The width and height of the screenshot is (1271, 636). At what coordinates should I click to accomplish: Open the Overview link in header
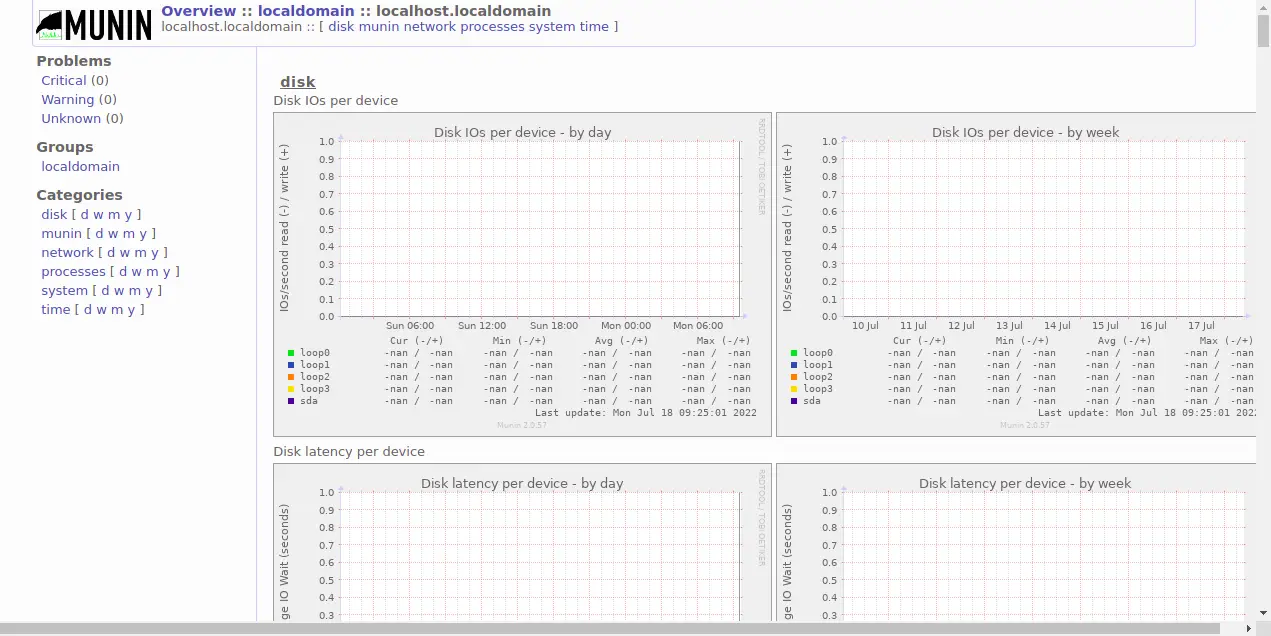199,11
